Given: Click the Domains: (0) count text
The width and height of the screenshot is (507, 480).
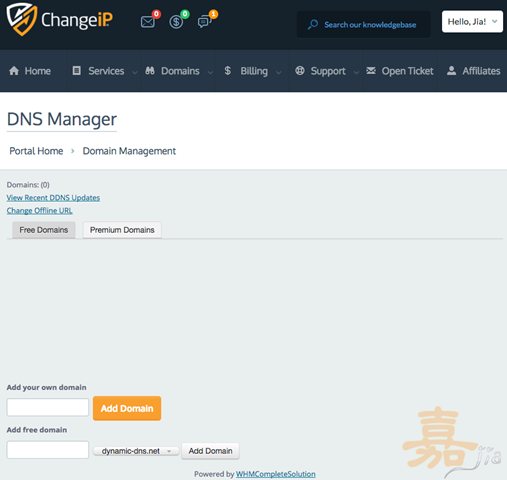Looking at the screenshot, I should pyautogui.click(x=28, y=185).
